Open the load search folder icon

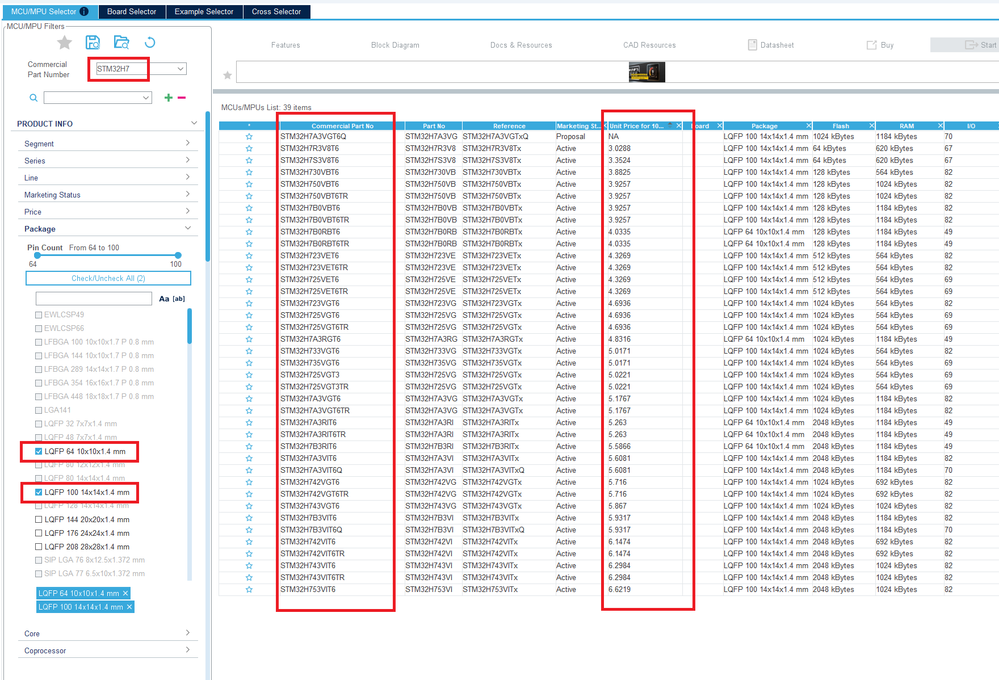click(121, 43)
